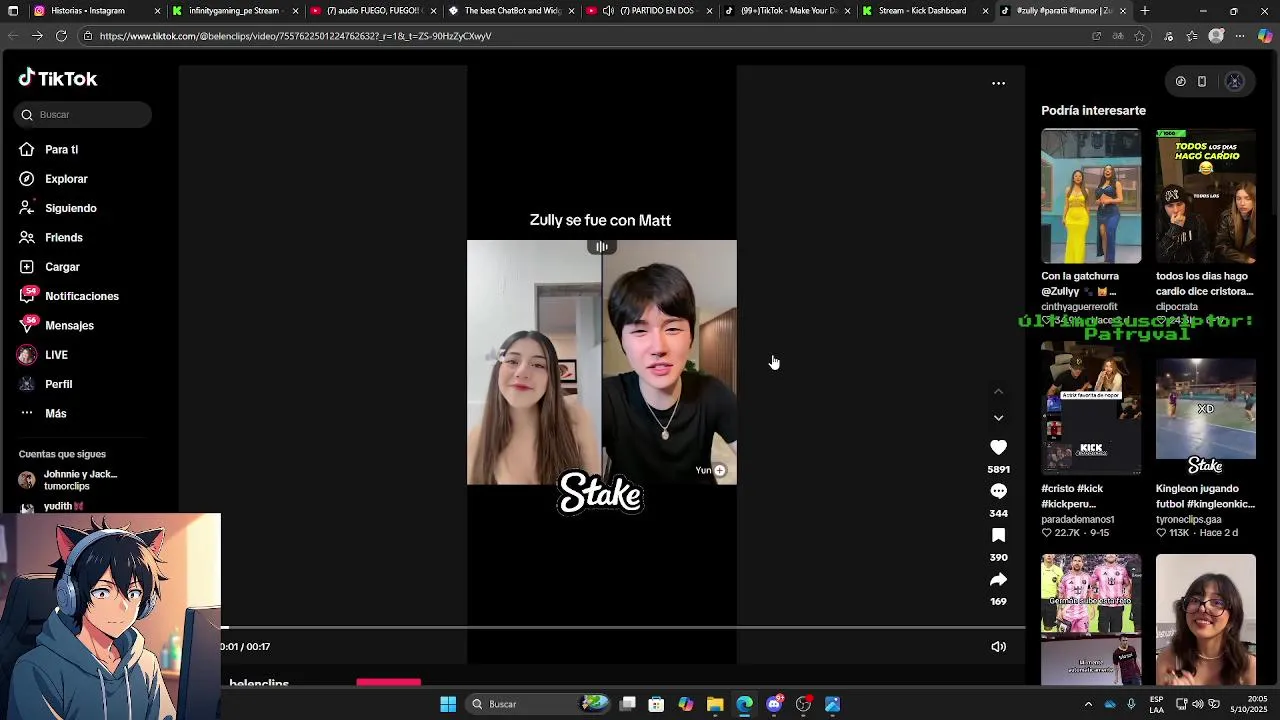
Task: Switch to infinitygaming_pe Stream tab
Action: pyautogui.click(x=234, y=11)
